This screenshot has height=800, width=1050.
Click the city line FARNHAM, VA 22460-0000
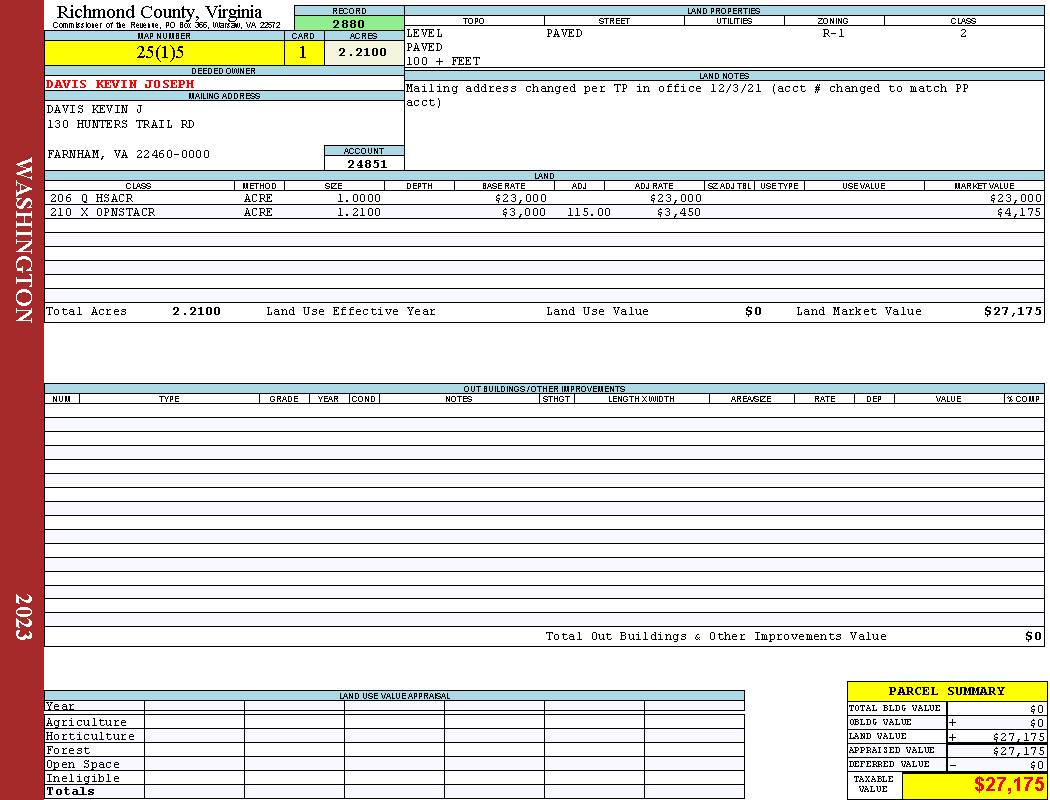coord(129,155)
